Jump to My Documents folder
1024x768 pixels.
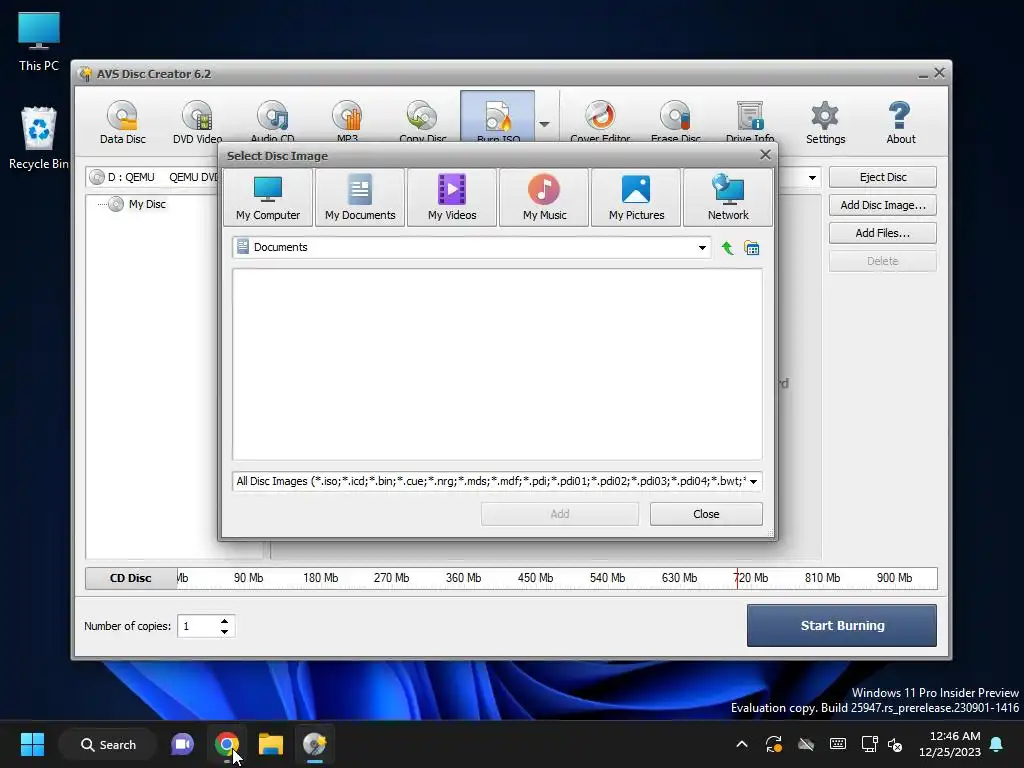(x=360, y=198)
